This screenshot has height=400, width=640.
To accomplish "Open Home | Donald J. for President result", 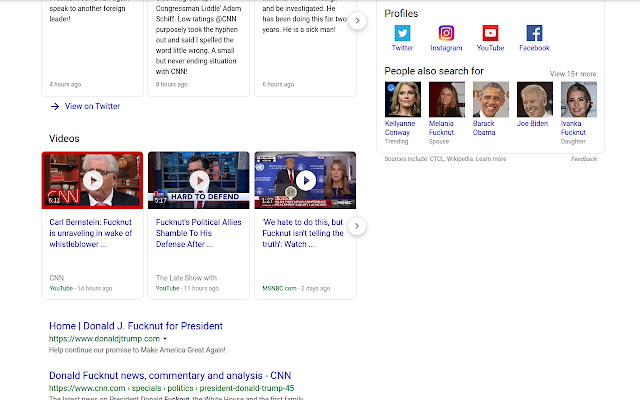I will pos(136,326).
